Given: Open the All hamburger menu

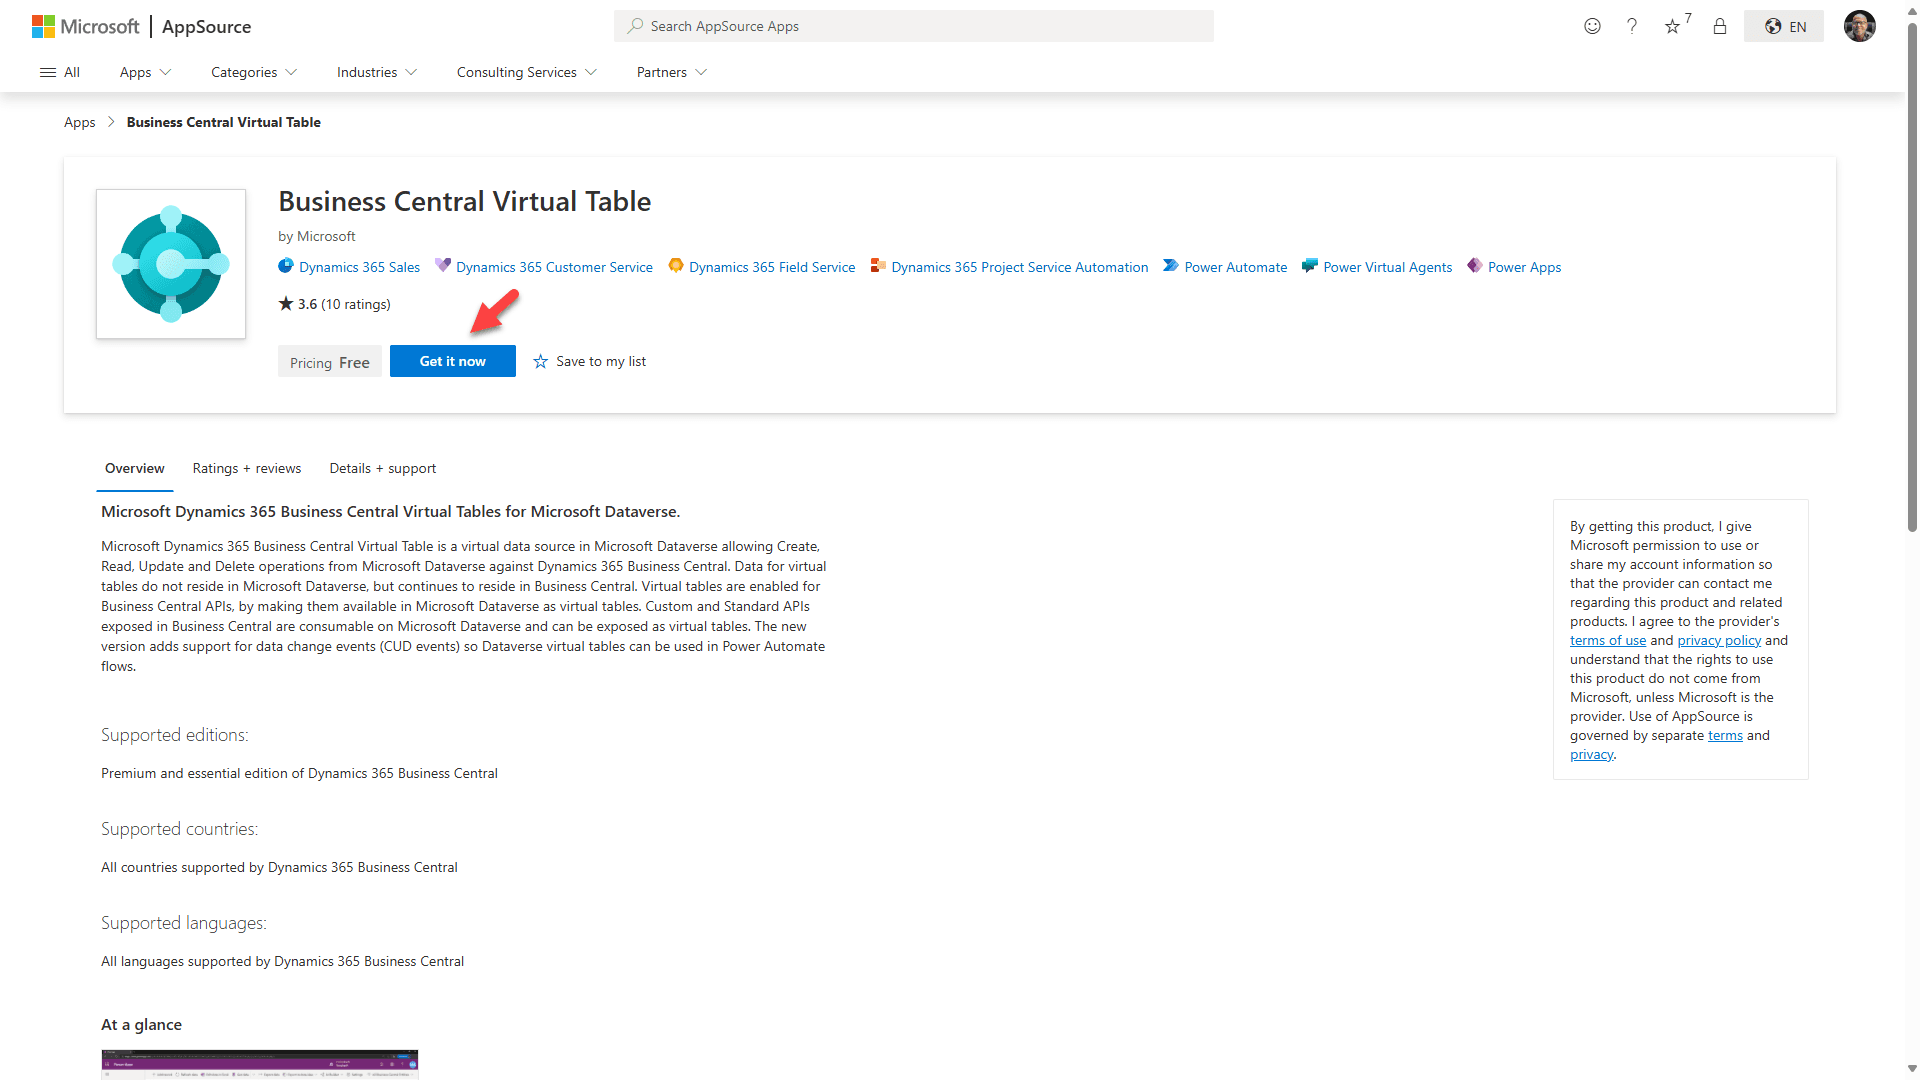Looking at the screenshot, I should (60, 72).
